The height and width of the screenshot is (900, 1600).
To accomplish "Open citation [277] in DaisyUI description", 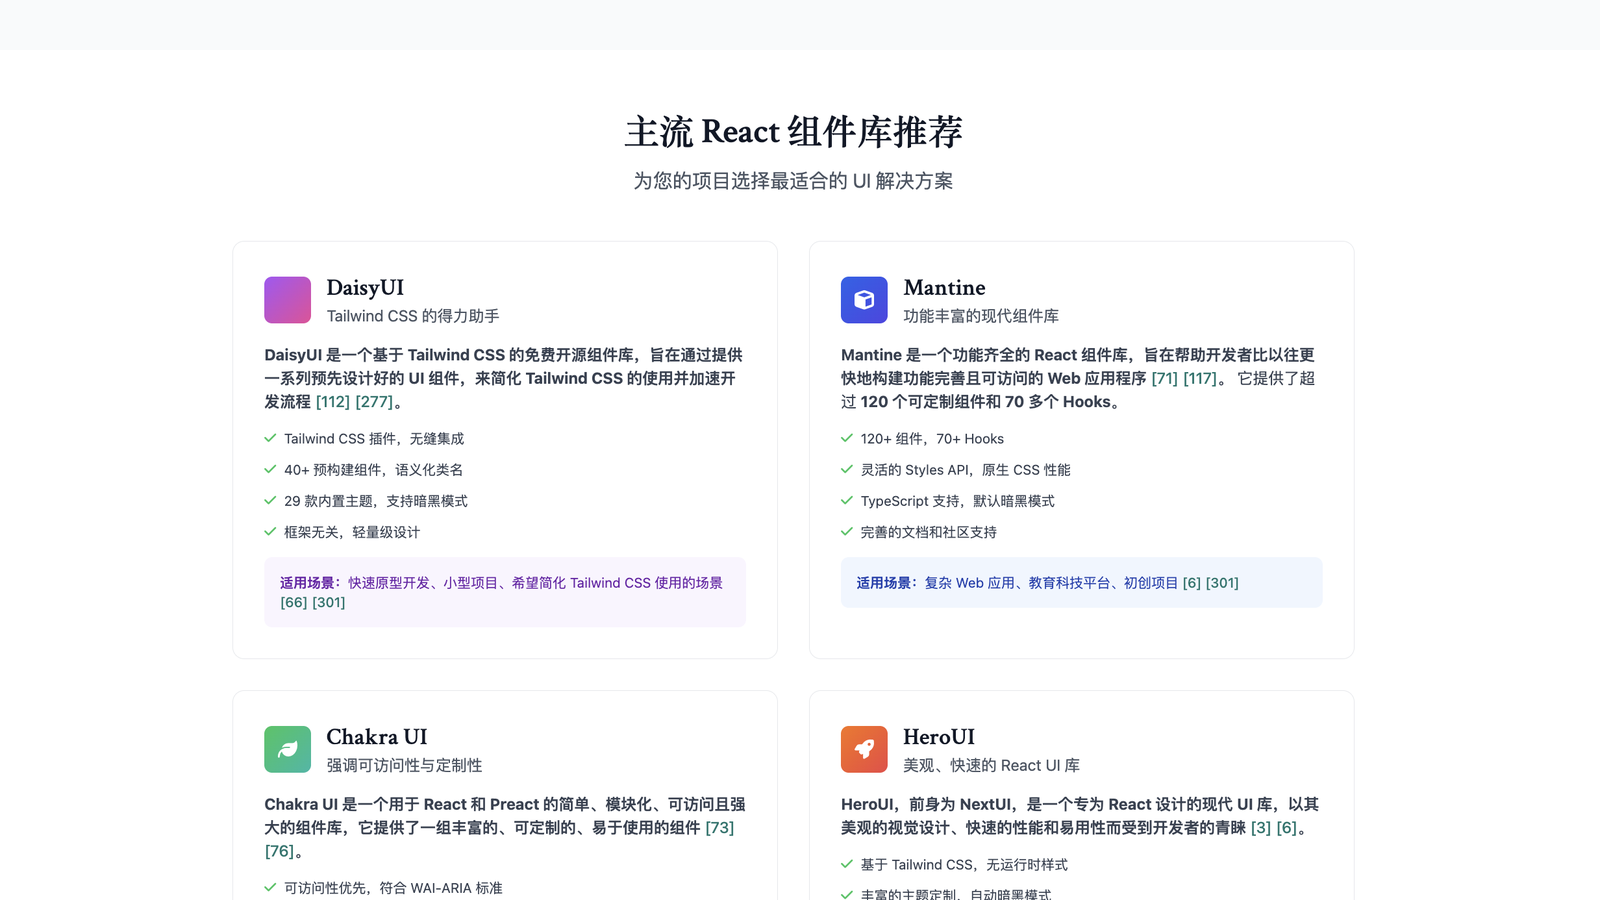I will (x=374, y=402).
